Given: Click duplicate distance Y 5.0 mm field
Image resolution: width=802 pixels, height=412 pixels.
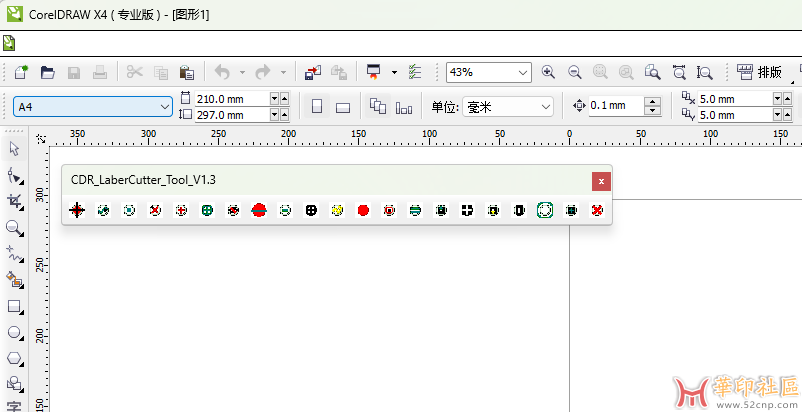Looking at the screenshot, I should coord(734,115).
